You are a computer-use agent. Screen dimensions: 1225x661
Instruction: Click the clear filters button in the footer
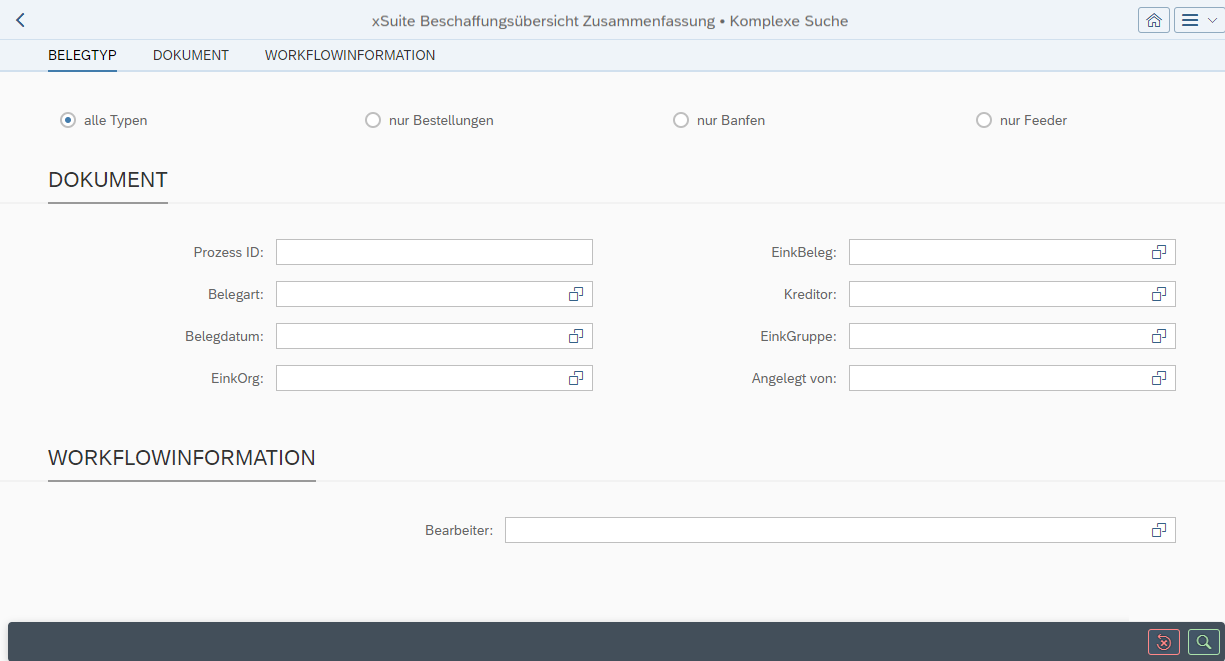pyautogui.click(x=1163, y=642)
